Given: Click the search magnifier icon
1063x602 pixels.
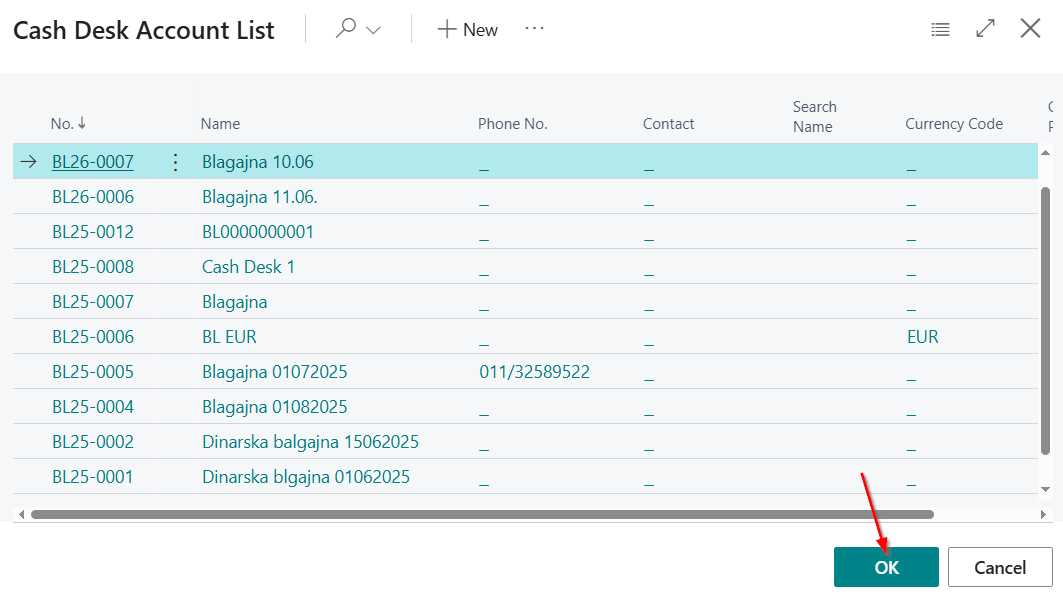Looking at the screenshot, I should click(346, 29).
